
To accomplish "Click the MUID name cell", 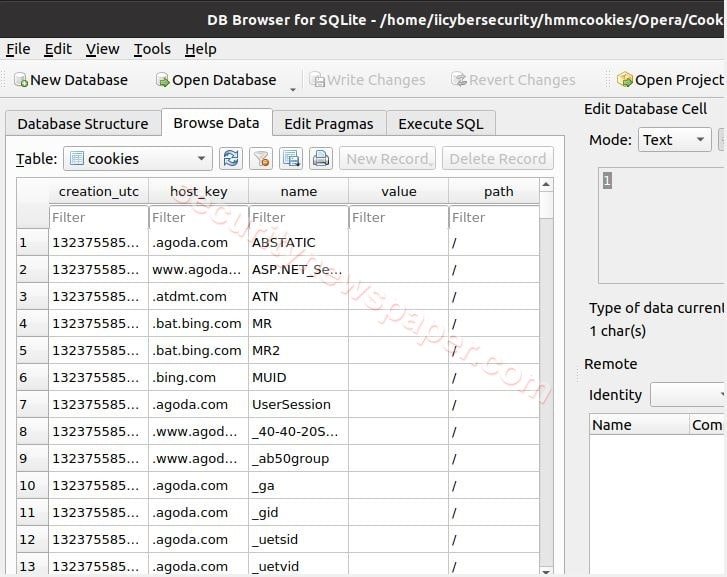I will pos(299,377).
